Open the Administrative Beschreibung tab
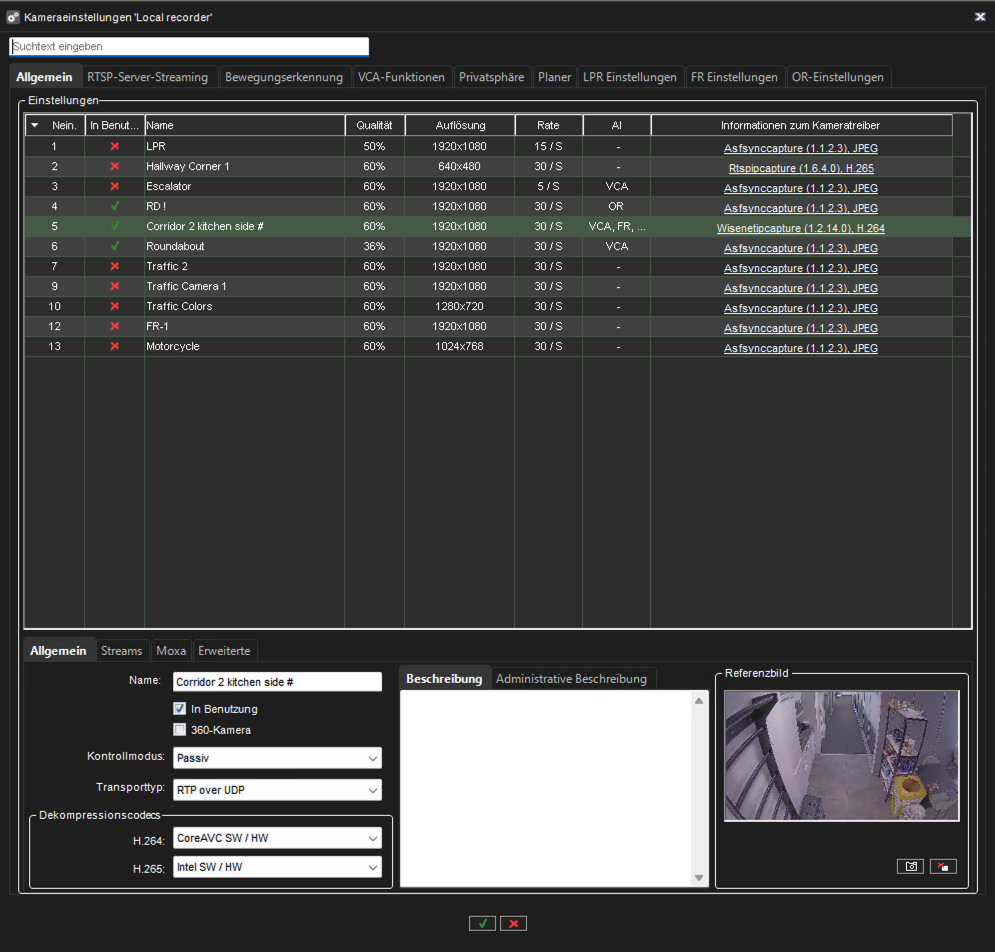 [572, 678]
